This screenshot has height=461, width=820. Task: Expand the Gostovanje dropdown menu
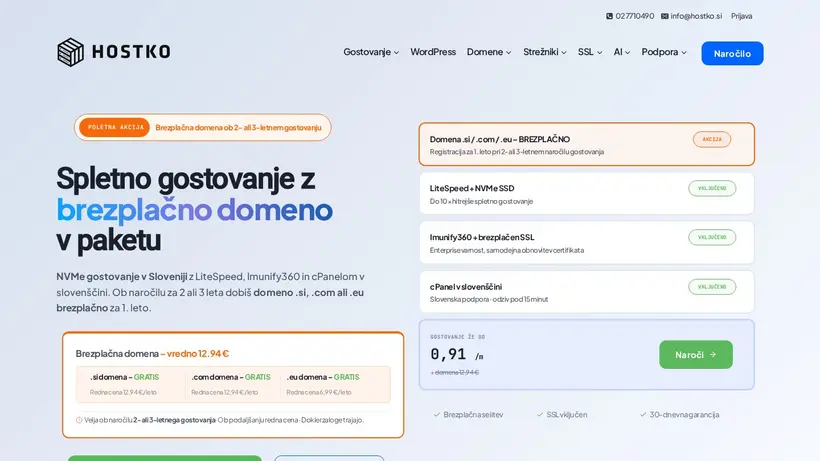[371, 52]
